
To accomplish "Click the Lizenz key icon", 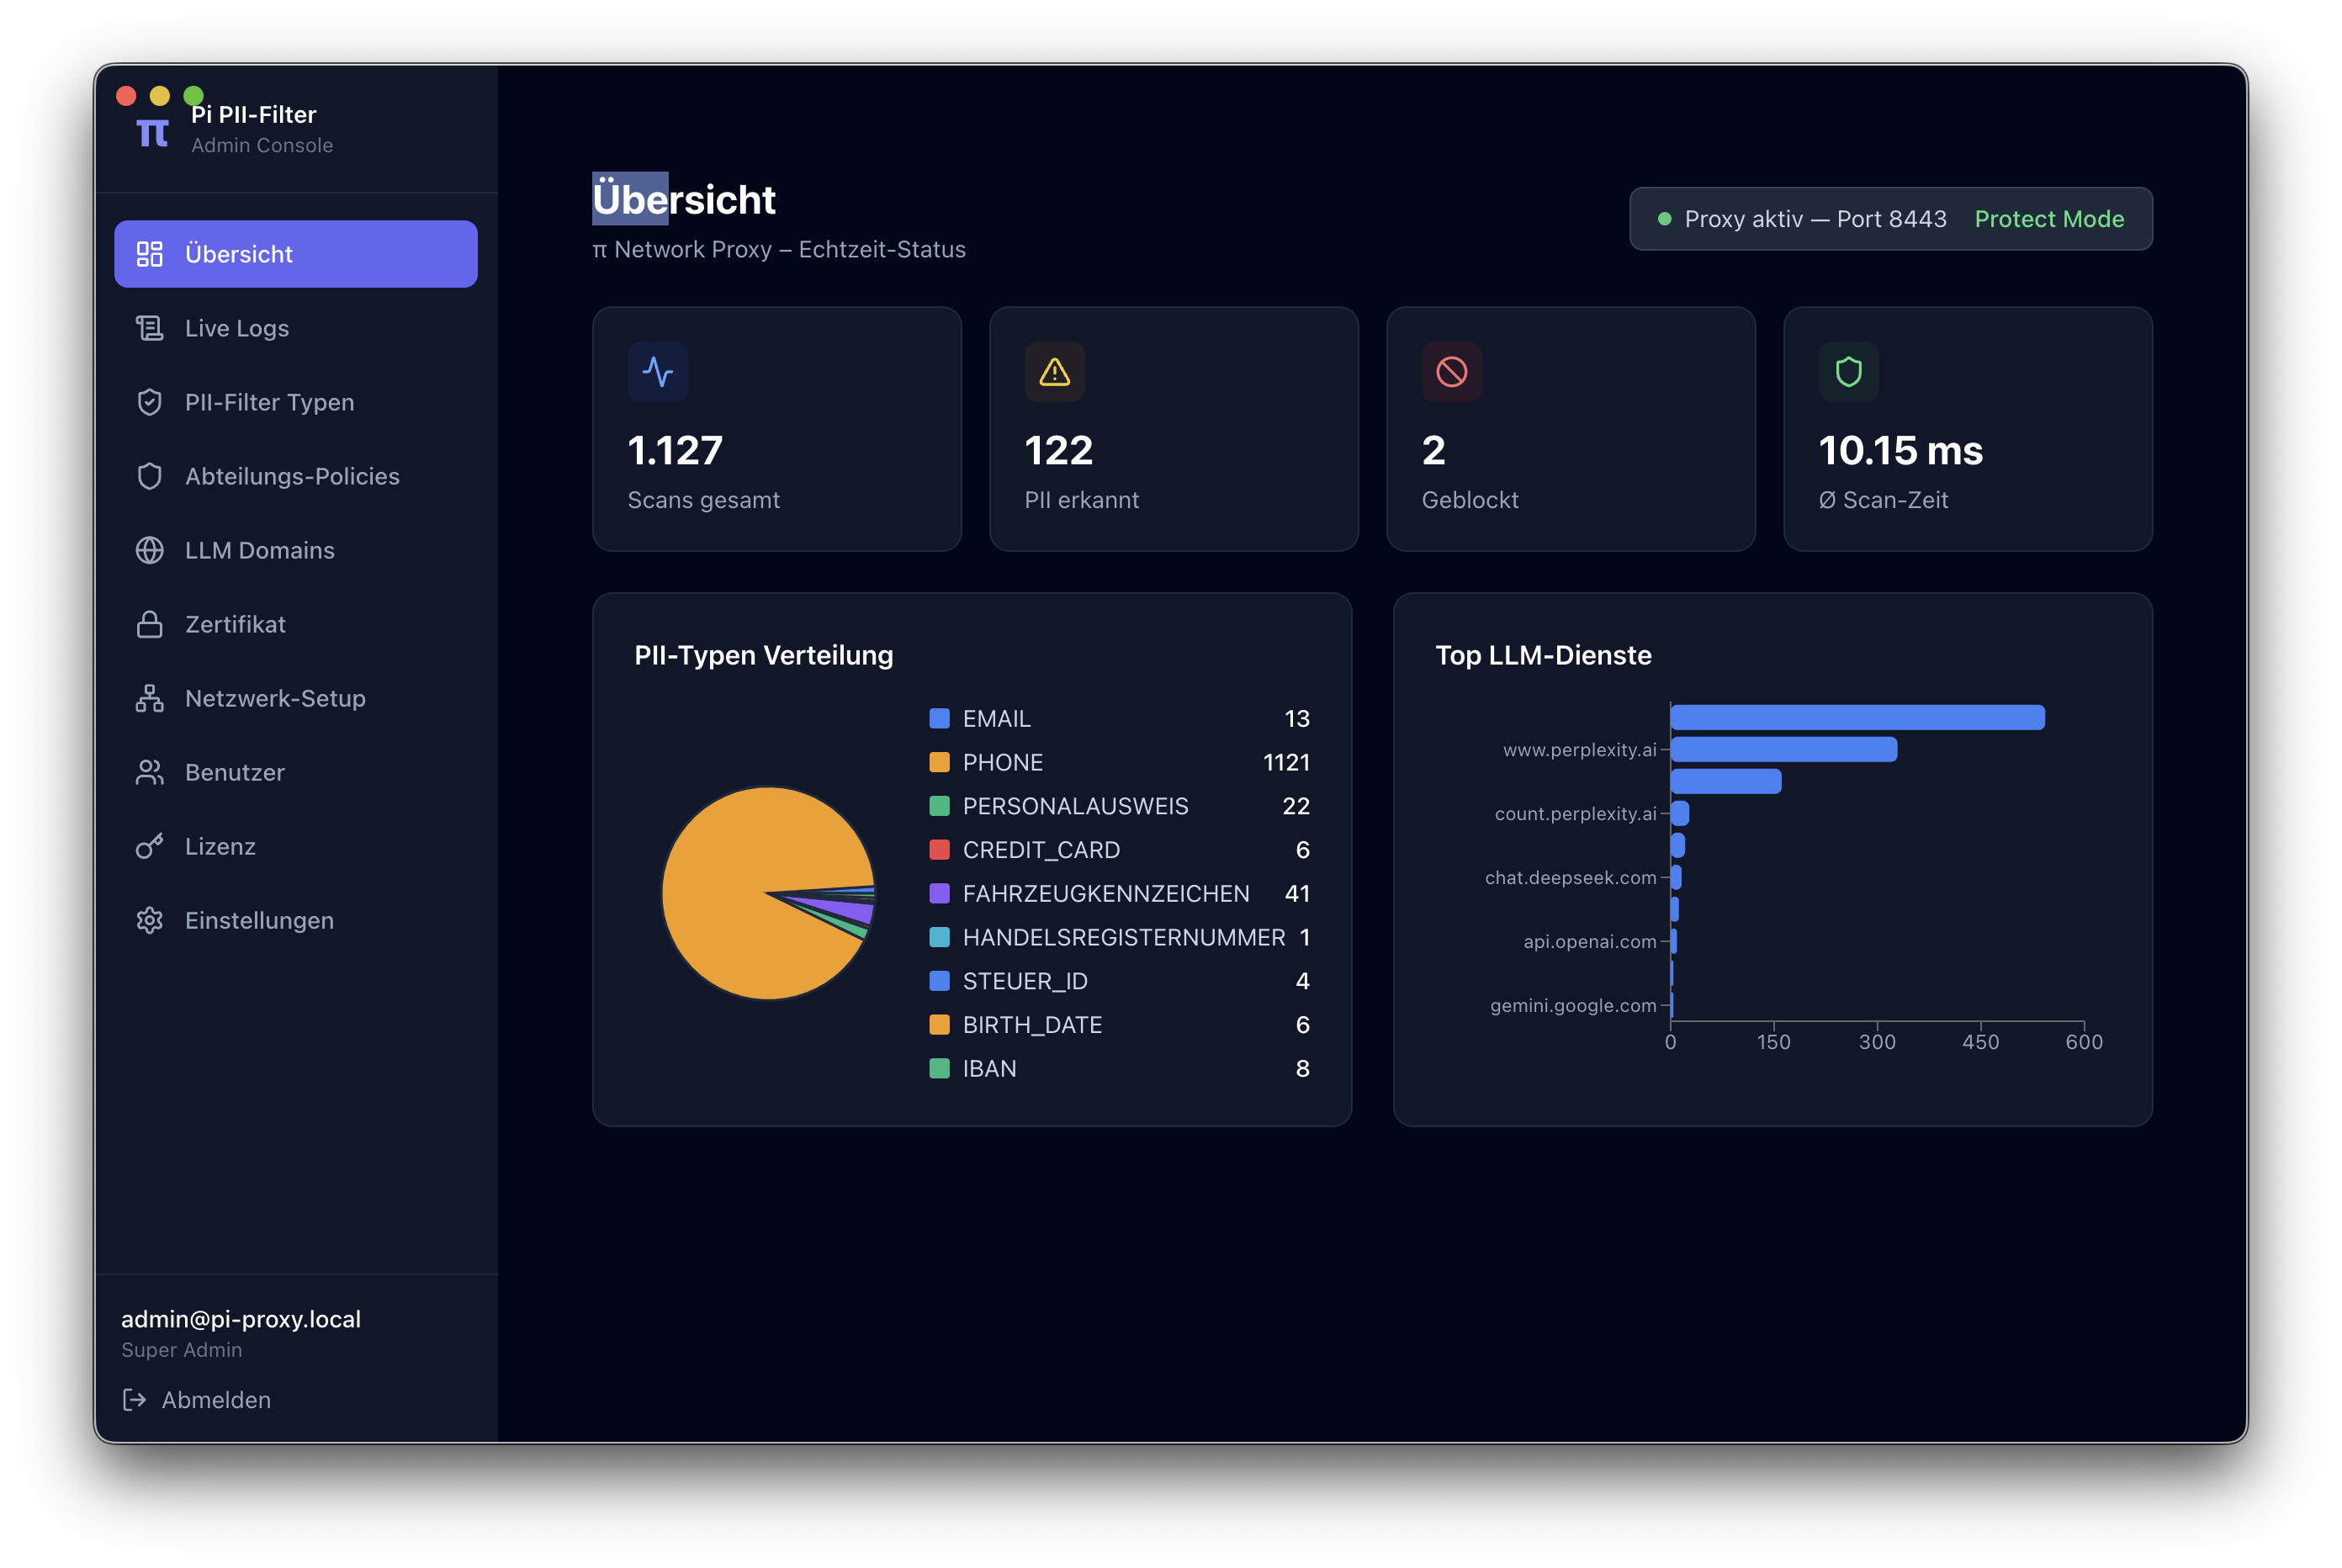I will point(149,846).
